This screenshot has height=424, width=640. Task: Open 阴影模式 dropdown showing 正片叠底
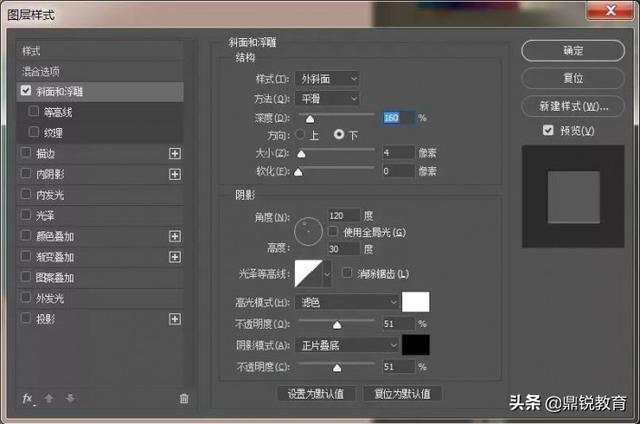tap(347, 346)
